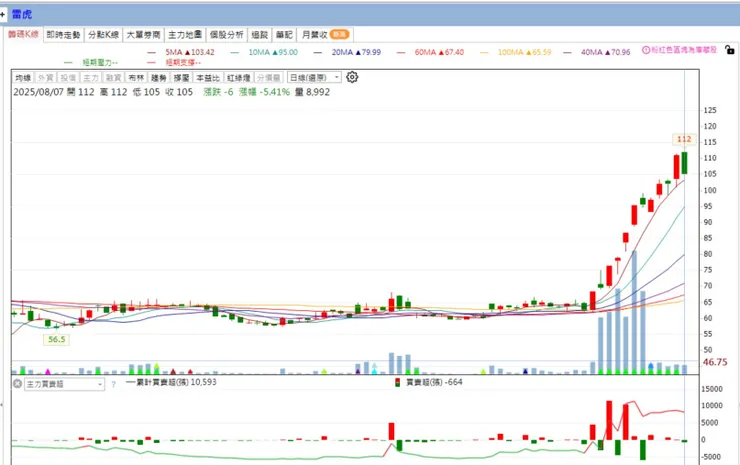Open the 個股分析 tab
This screenshot has height=465, width=740.
point(227,34)
